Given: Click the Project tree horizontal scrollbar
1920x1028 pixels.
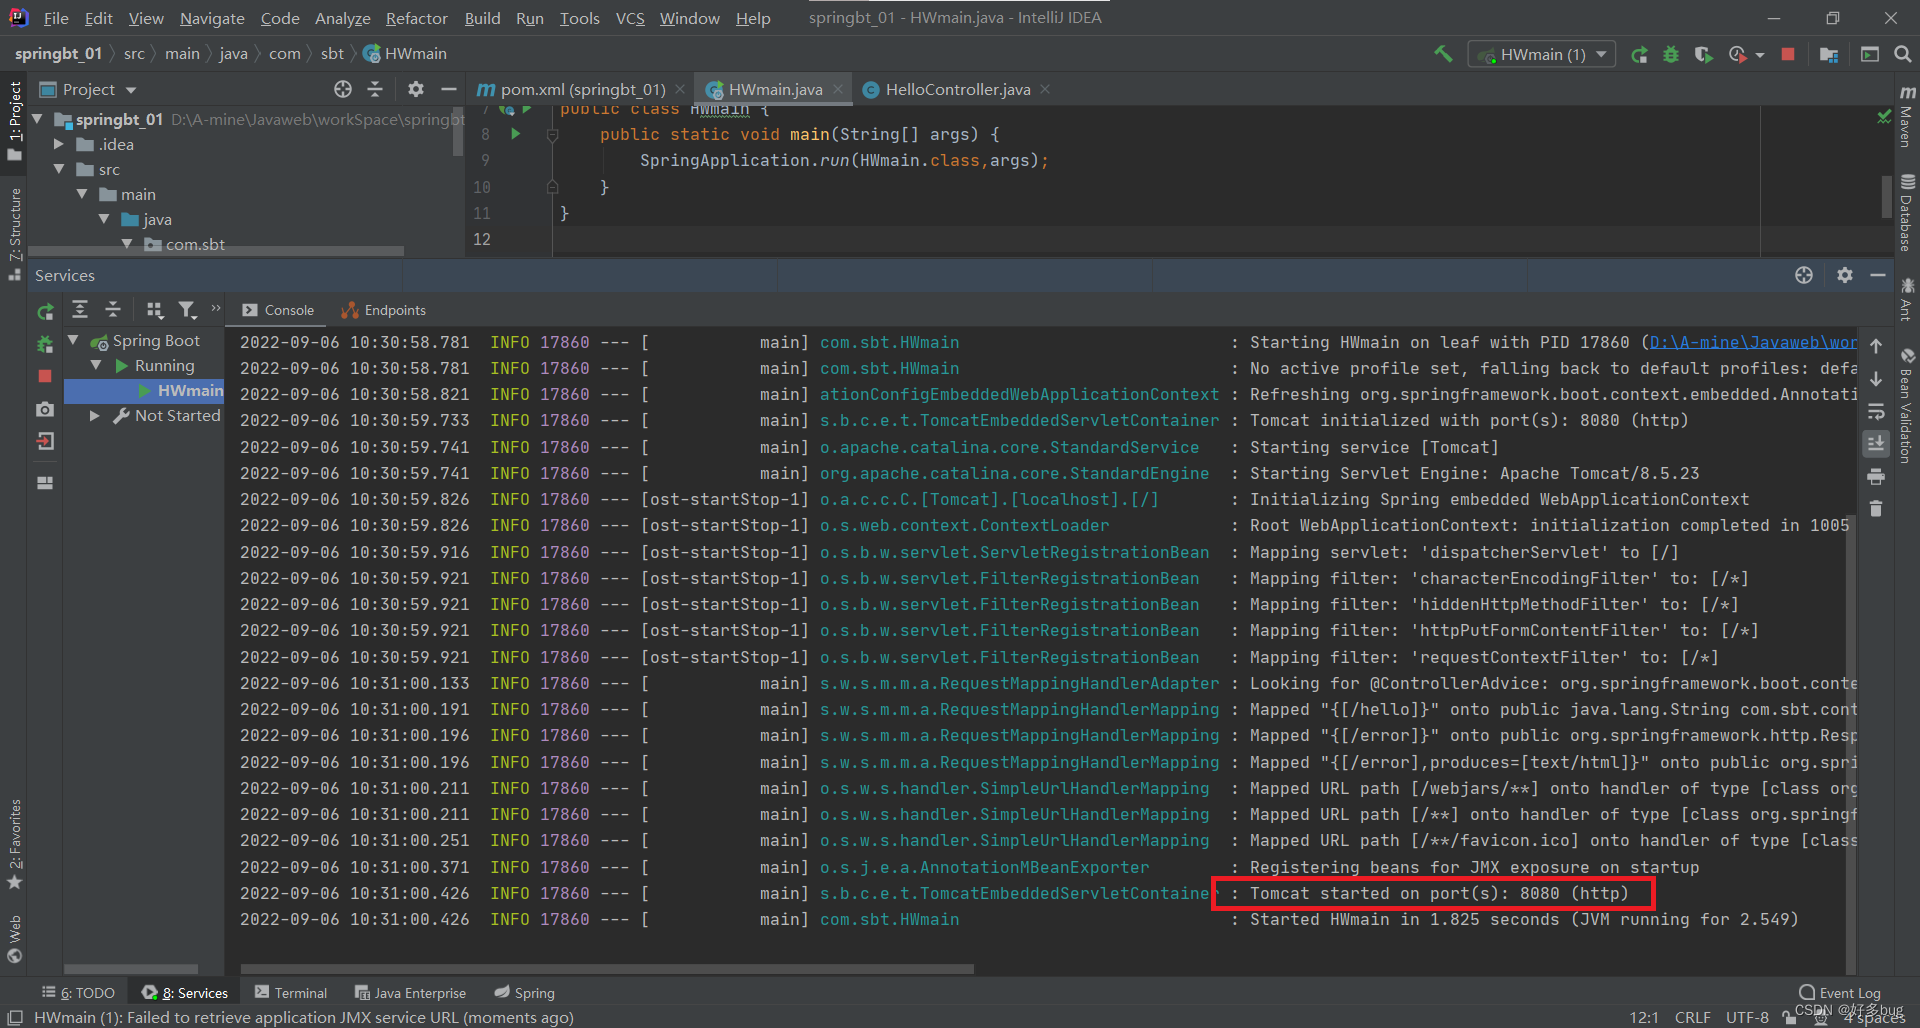Looking at the screenshot, I should pos(216,251).
